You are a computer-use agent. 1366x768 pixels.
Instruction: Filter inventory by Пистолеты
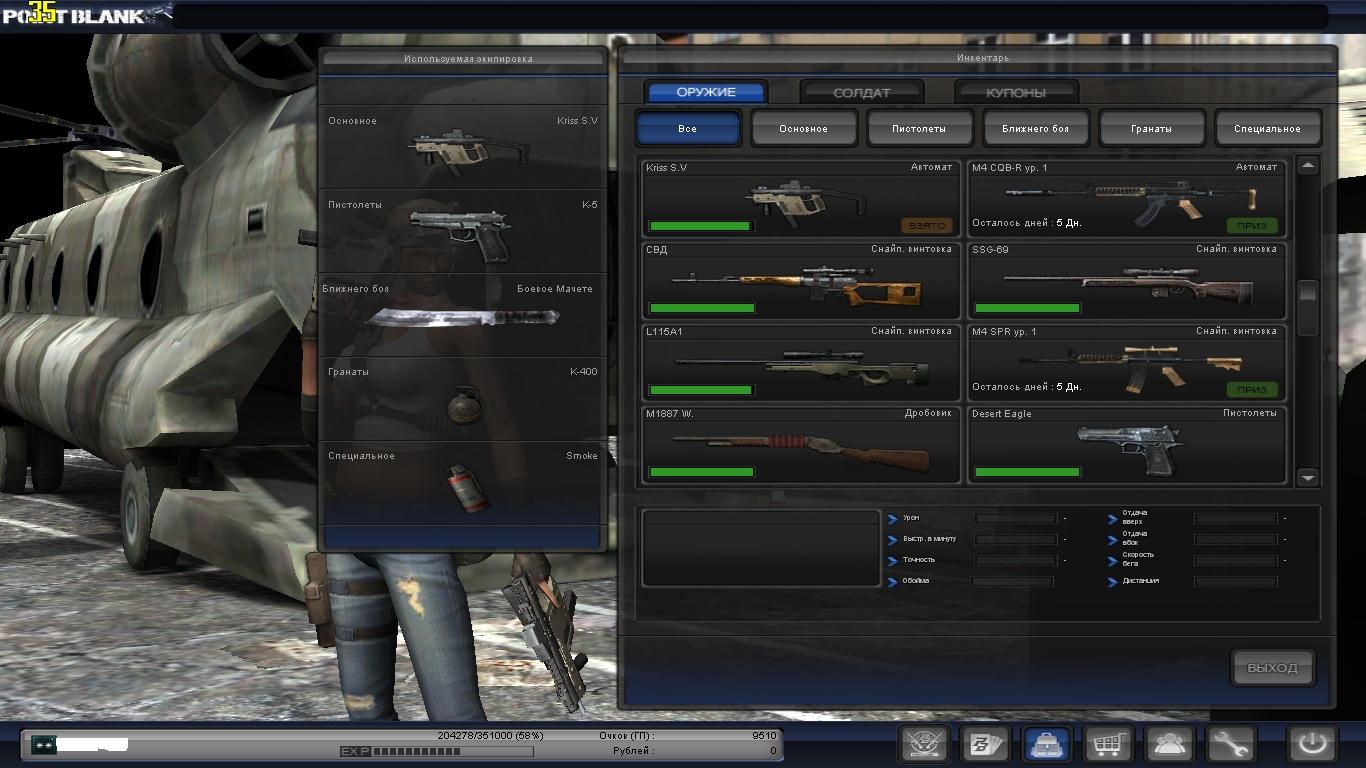(x=920, y=129)
